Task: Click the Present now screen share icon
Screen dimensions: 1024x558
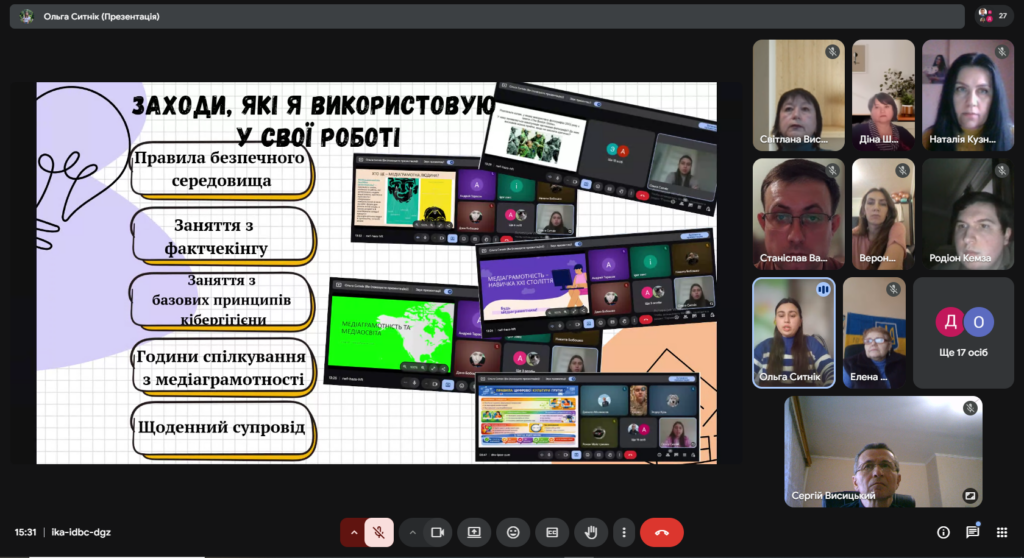Action: pyautogui.click(x=474, y=533)
